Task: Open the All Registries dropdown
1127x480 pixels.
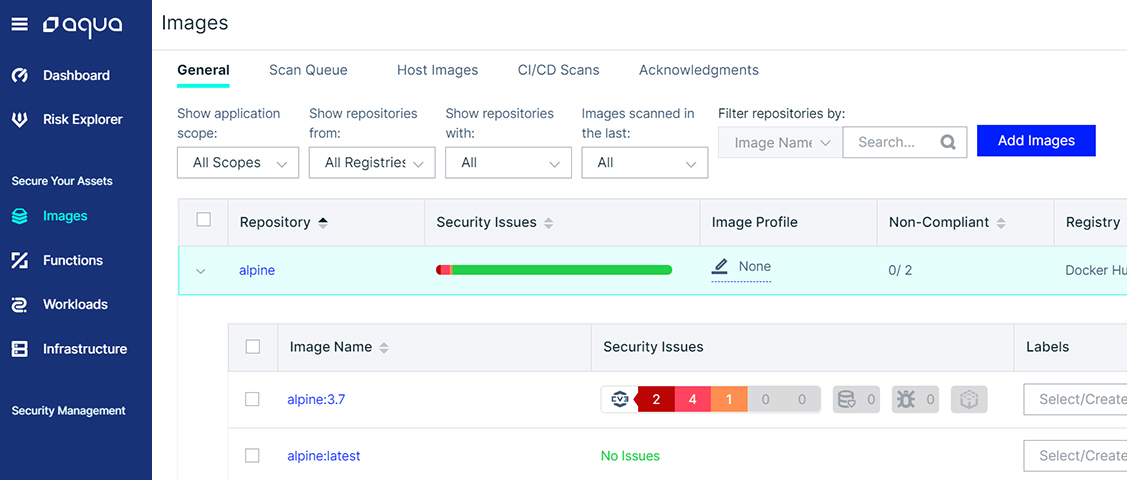Action: pyautogui.click(x=372, y=163)
